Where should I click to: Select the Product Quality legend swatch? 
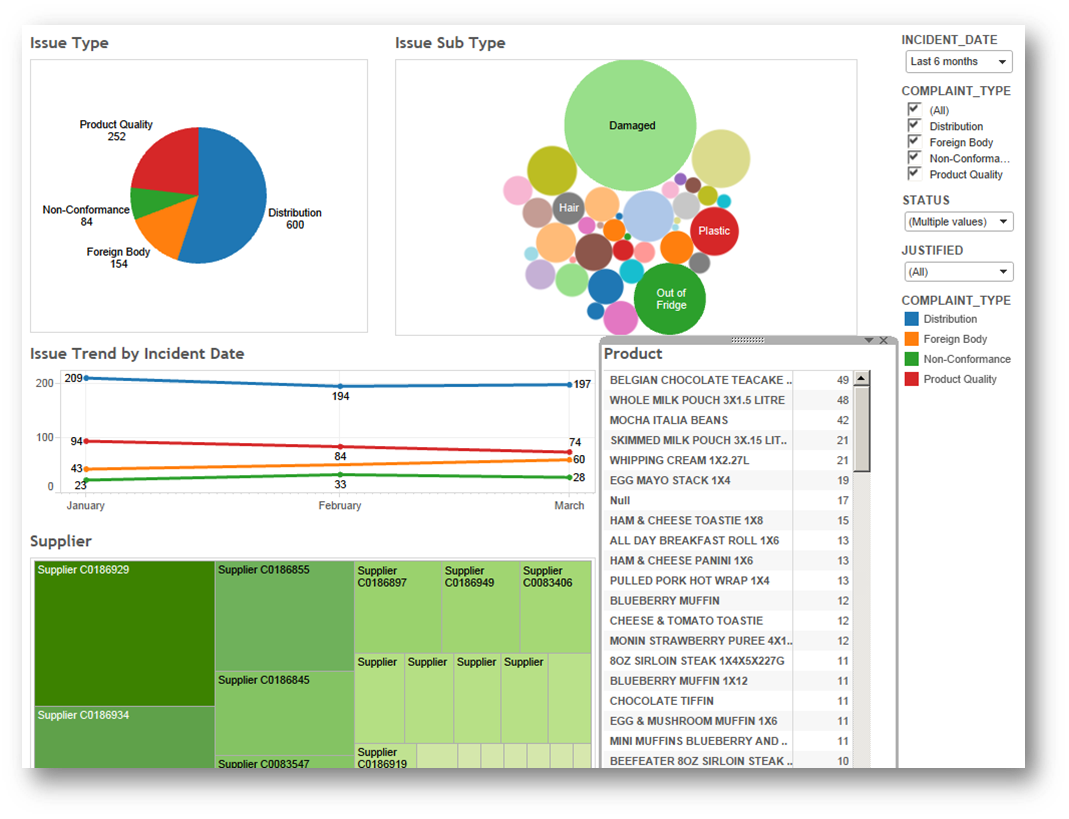pos(913,378)
